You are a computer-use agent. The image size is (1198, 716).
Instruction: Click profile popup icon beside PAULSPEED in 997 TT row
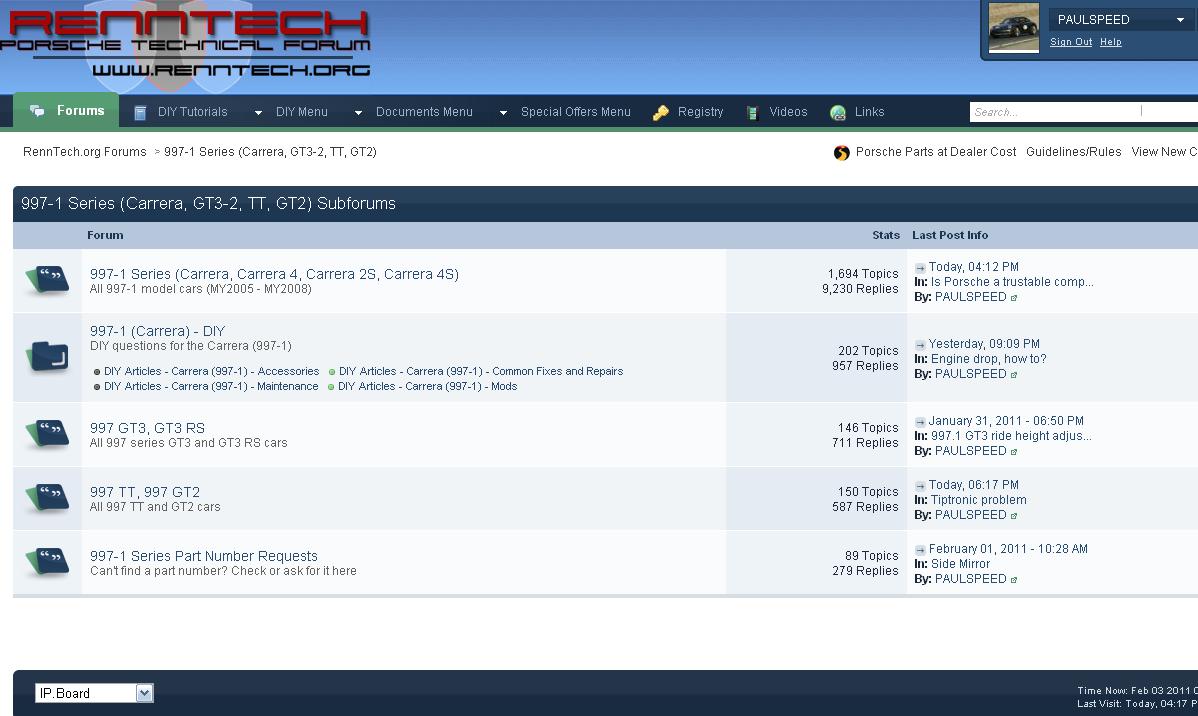tap(1014, 517)
